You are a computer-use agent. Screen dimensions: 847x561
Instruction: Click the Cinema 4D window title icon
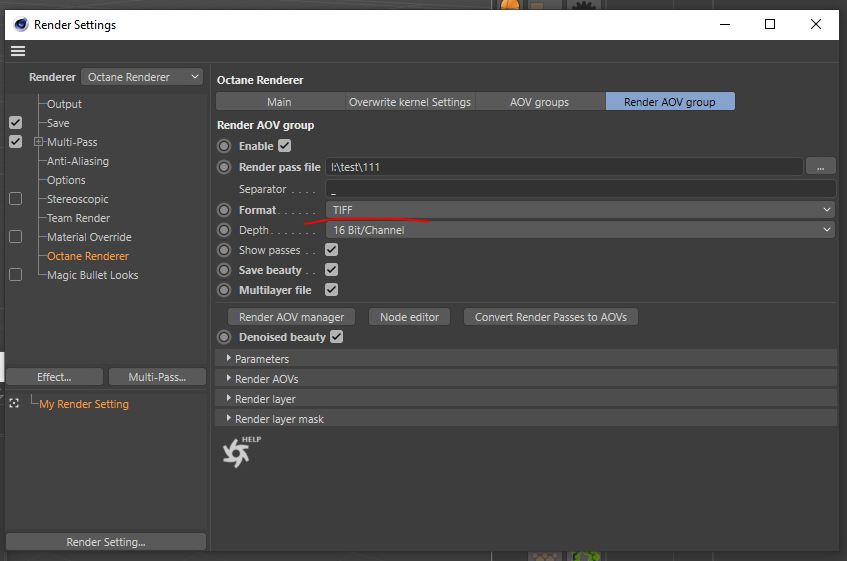(x=21, y=25)
